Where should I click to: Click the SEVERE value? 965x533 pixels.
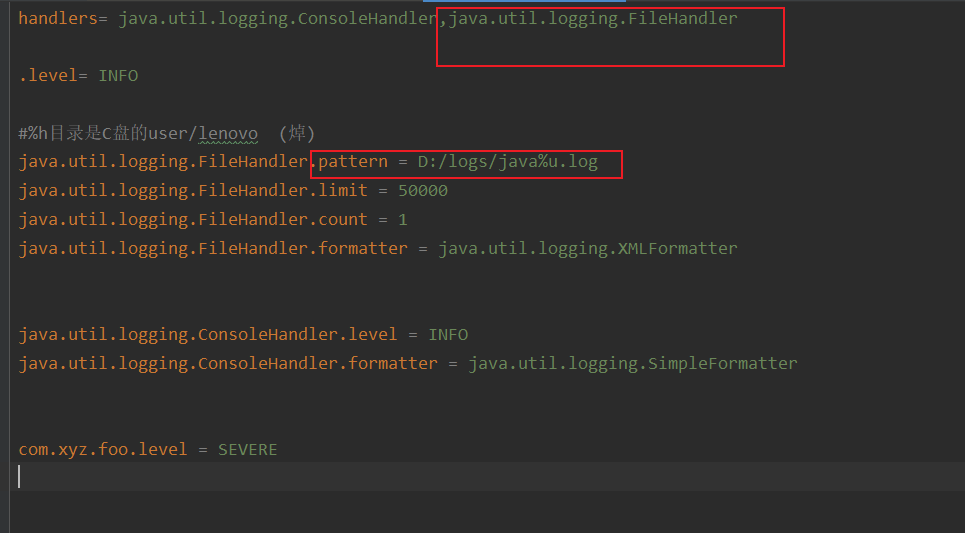point(247,450)
